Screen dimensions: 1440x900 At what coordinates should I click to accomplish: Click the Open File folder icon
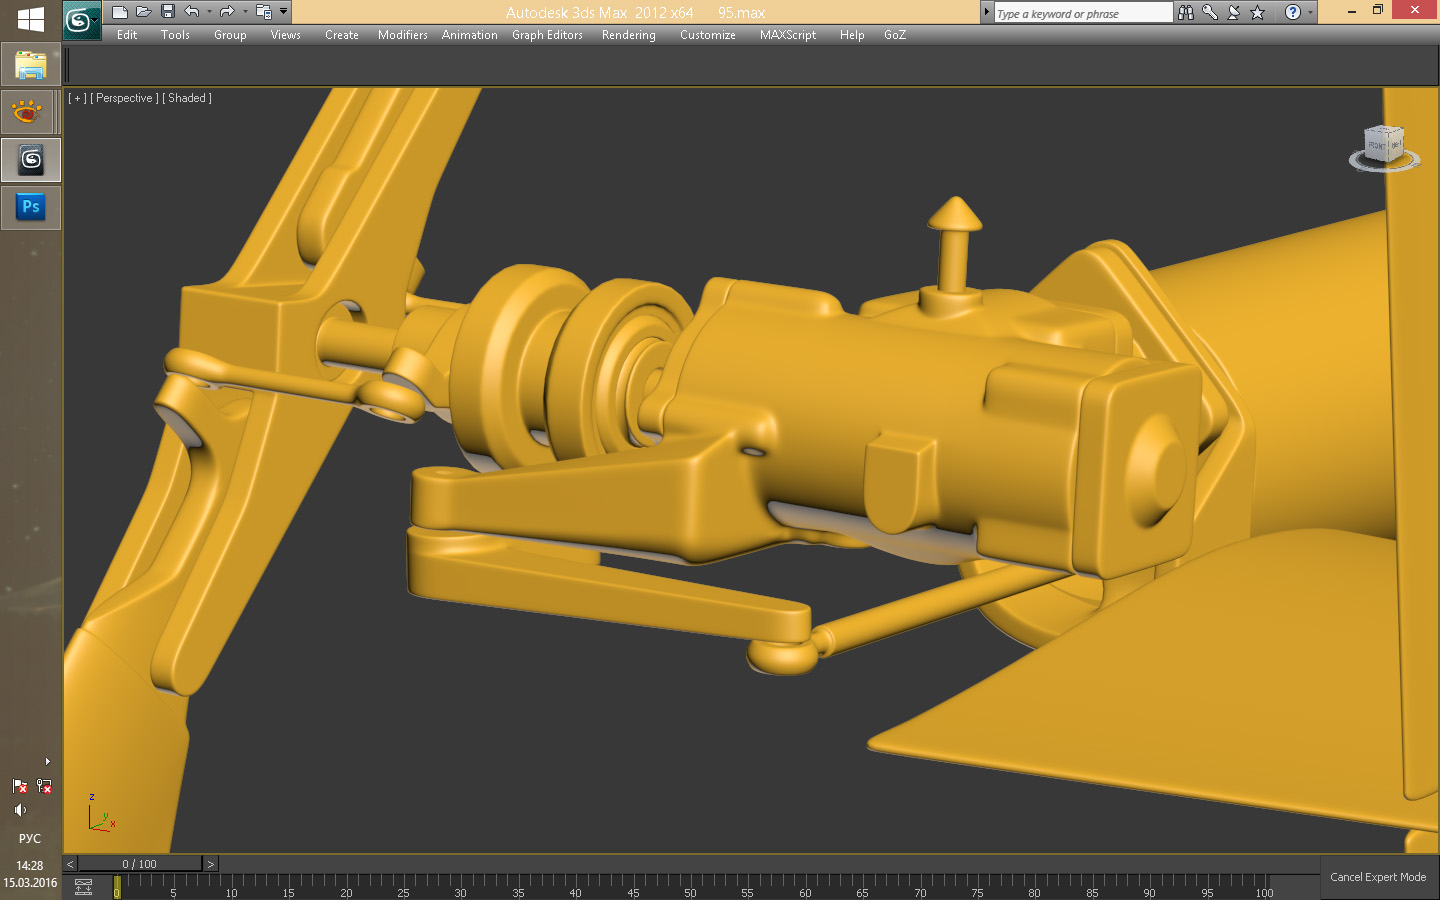[x=144, y=12]
